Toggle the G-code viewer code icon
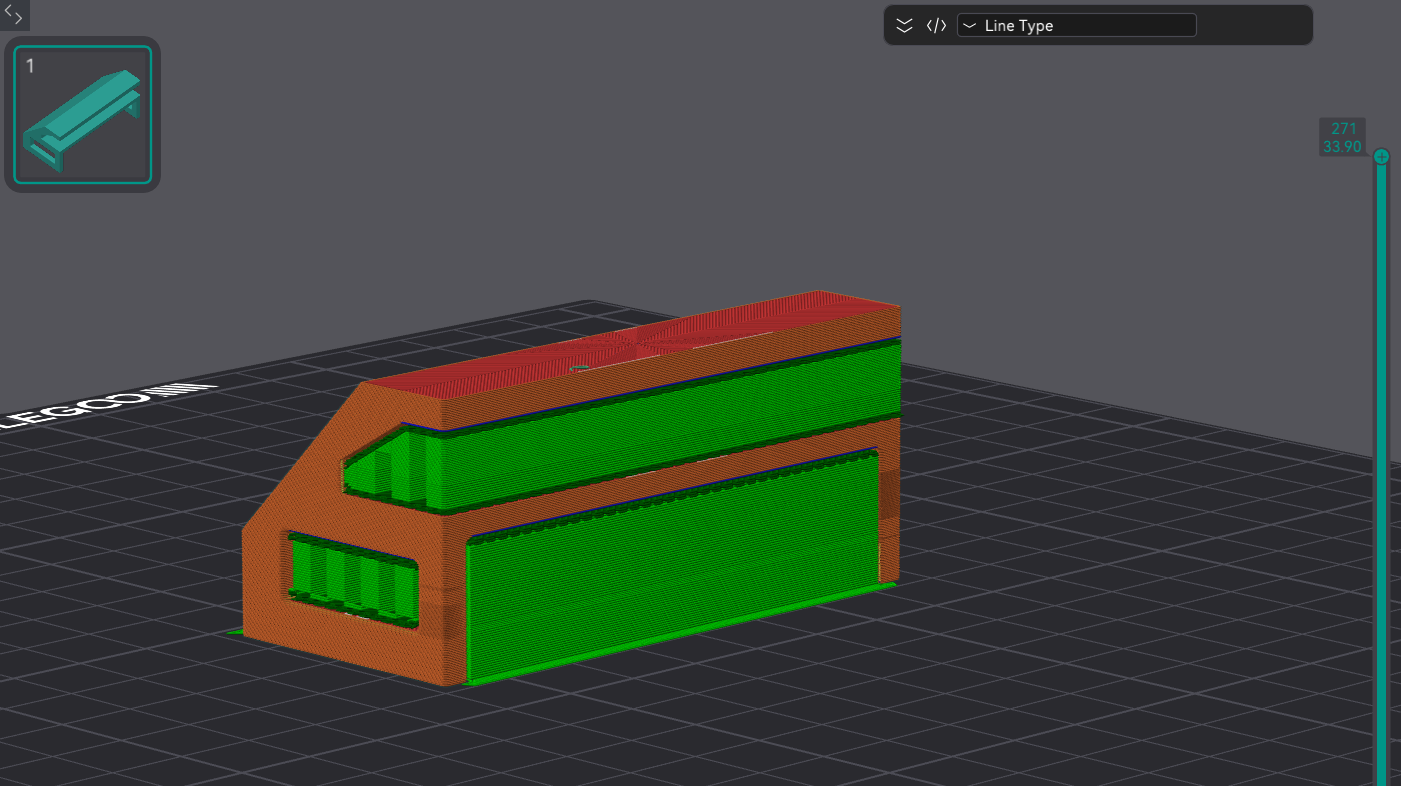This screenshot has width=1401, height=786. tap(936, 26)
